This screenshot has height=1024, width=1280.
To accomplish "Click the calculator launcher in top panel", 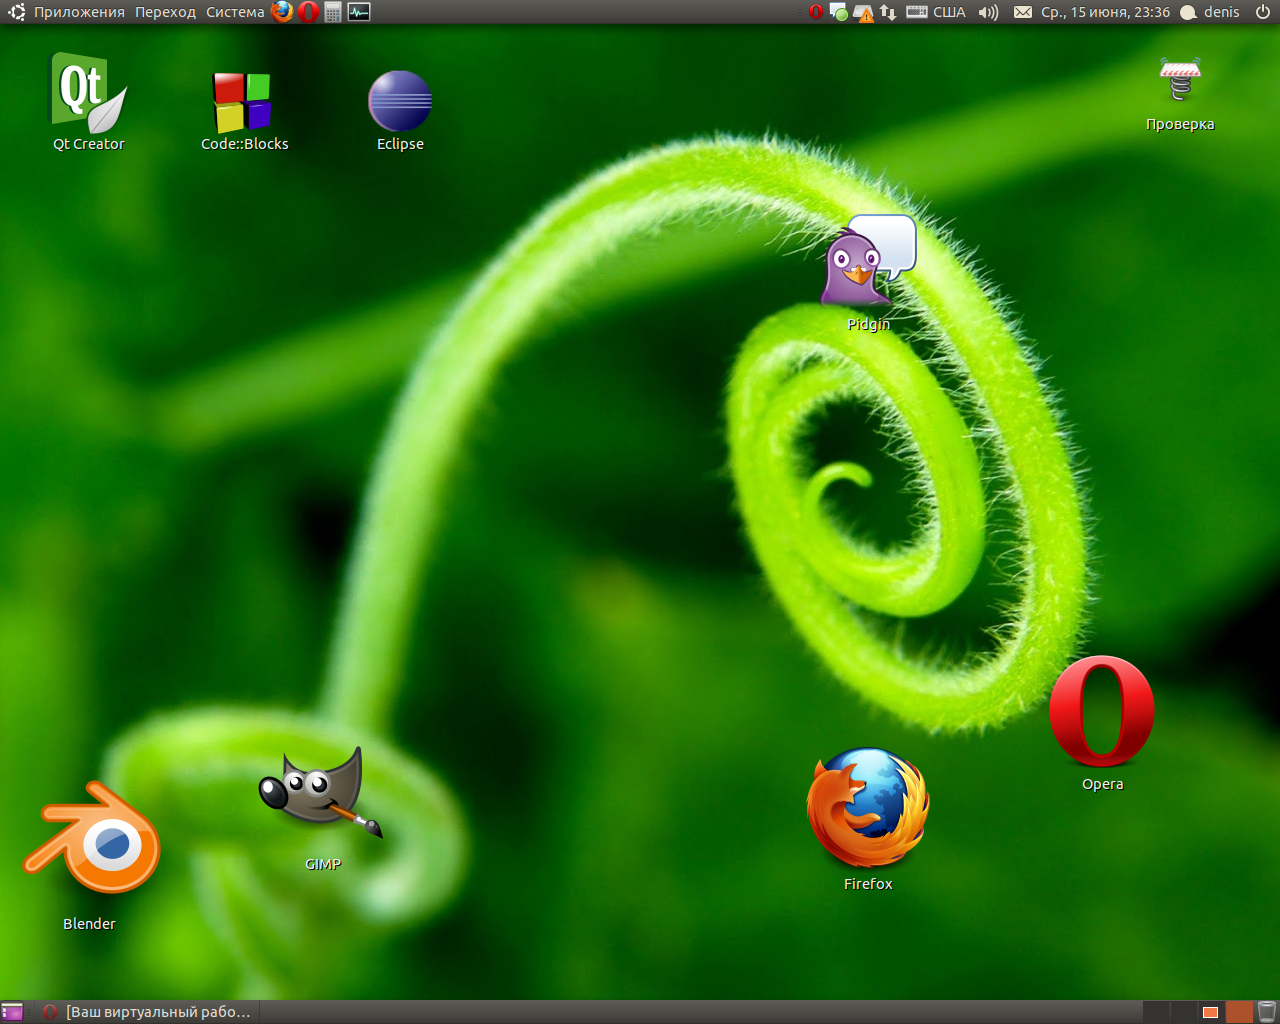I will (x=334, y=12).
